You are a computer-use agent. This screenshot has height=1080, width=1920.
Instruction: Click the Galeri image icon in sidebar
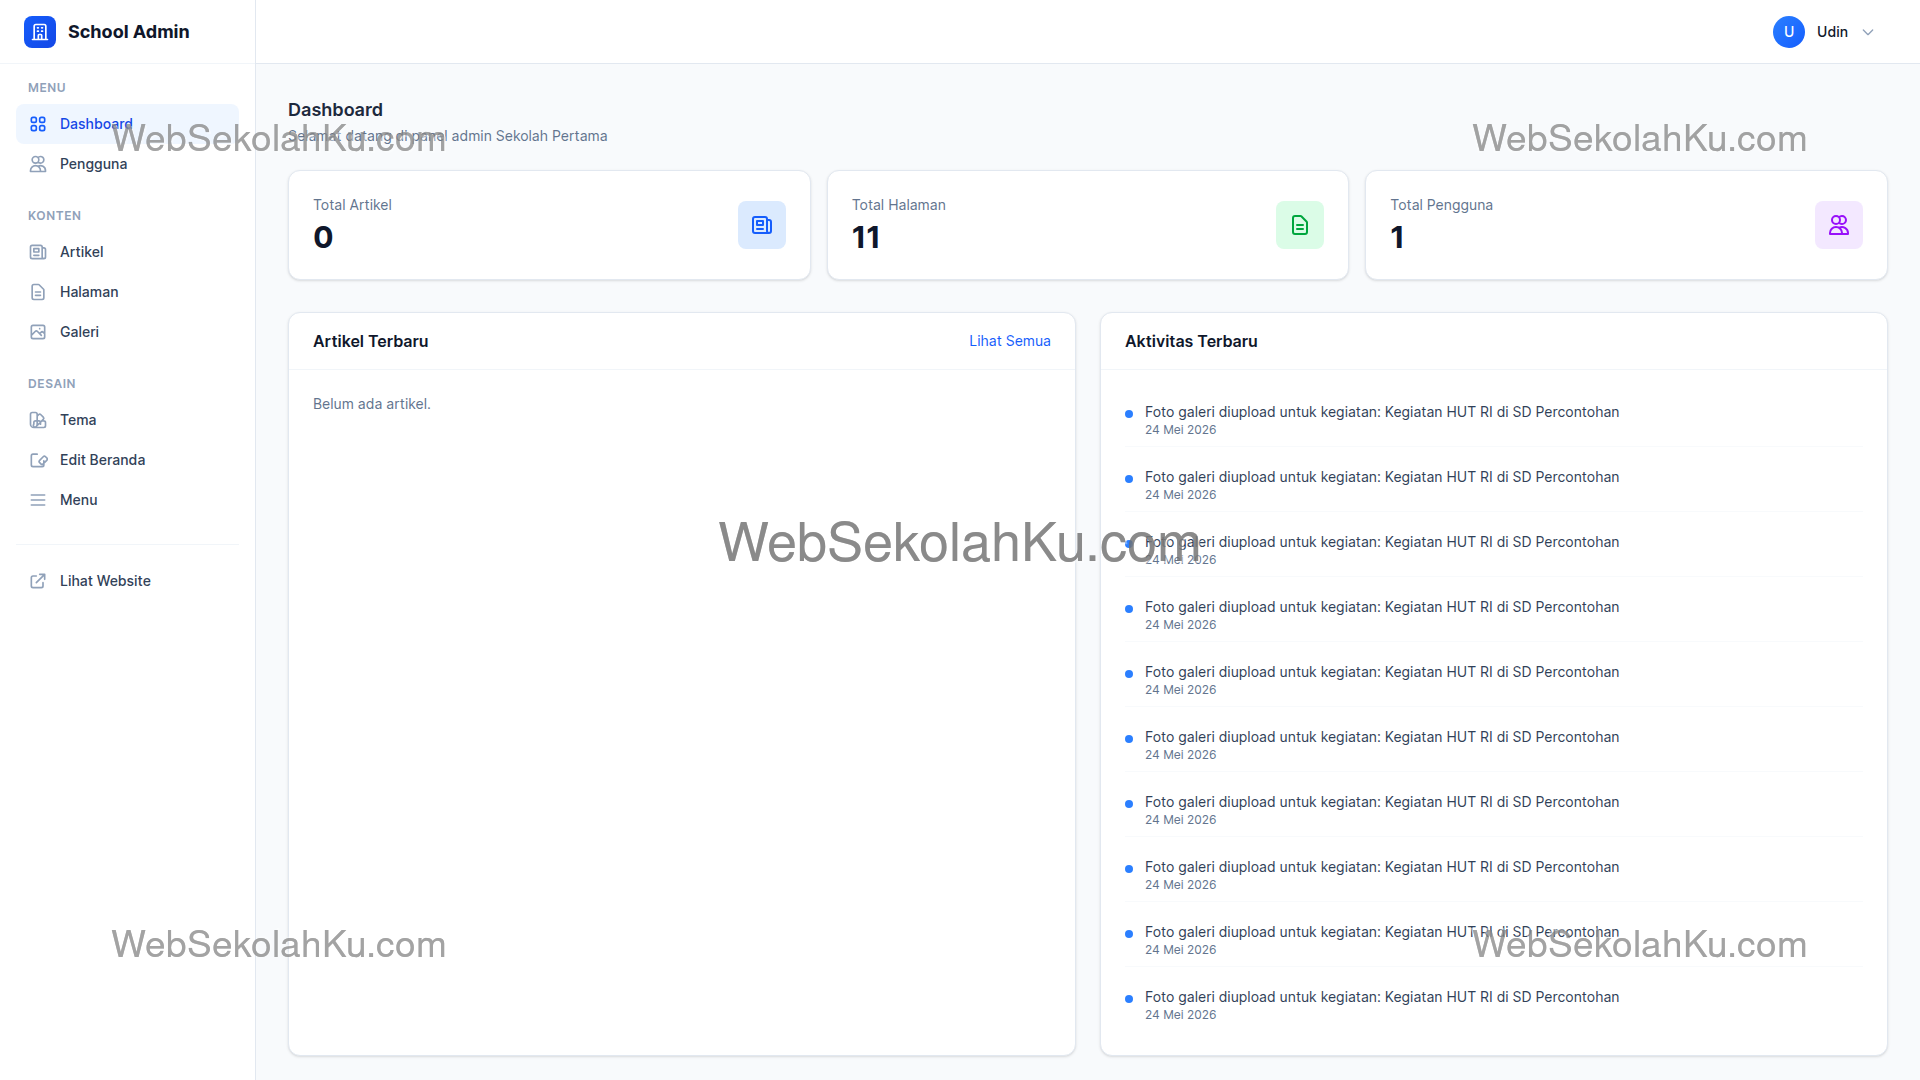pyautogui.click(x=38, y=332)
